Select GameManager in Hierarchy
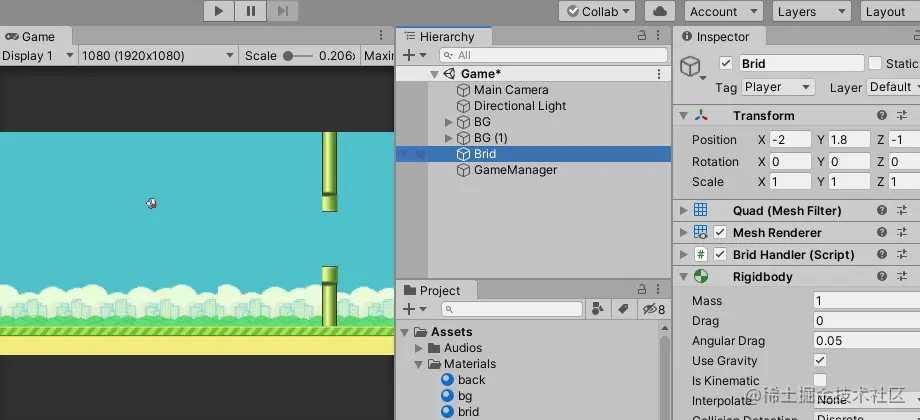Viewport: 920px width, 420px height. coord(515,170)
